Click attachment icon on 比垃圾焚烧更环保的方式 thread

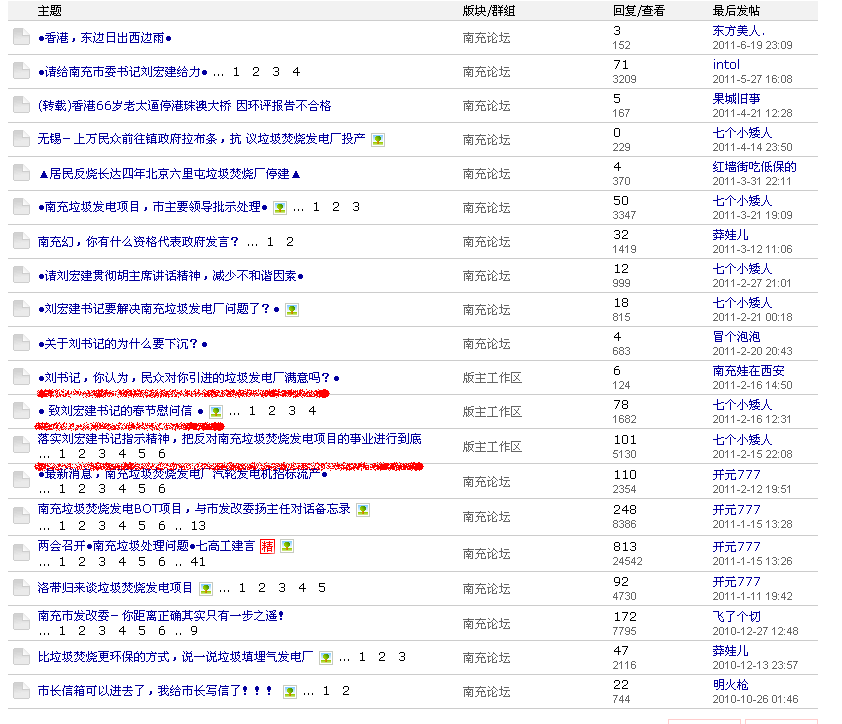click(x=325, y=657)
